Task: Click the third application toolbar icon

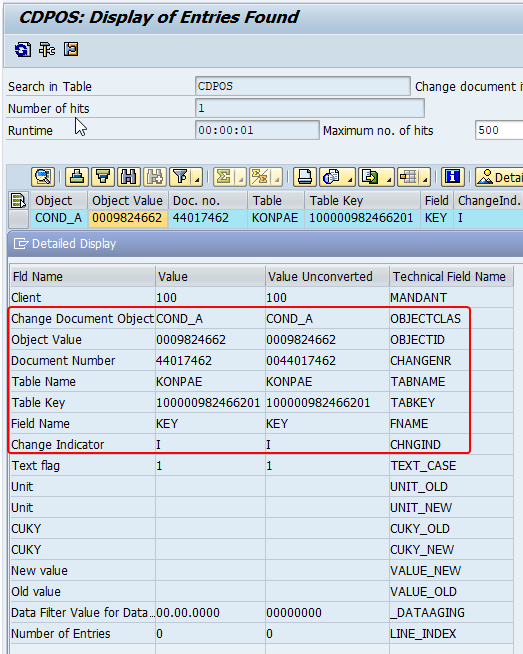Action: click(x=71, y=49)
